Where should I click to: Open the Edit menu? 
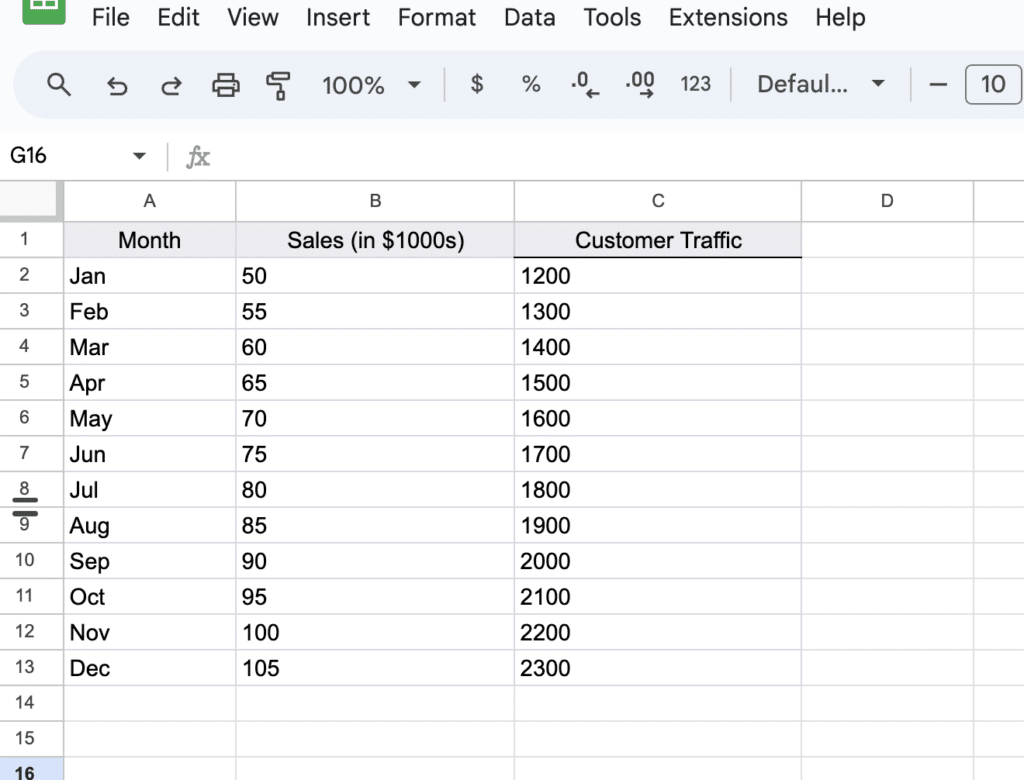click(178, 17)
